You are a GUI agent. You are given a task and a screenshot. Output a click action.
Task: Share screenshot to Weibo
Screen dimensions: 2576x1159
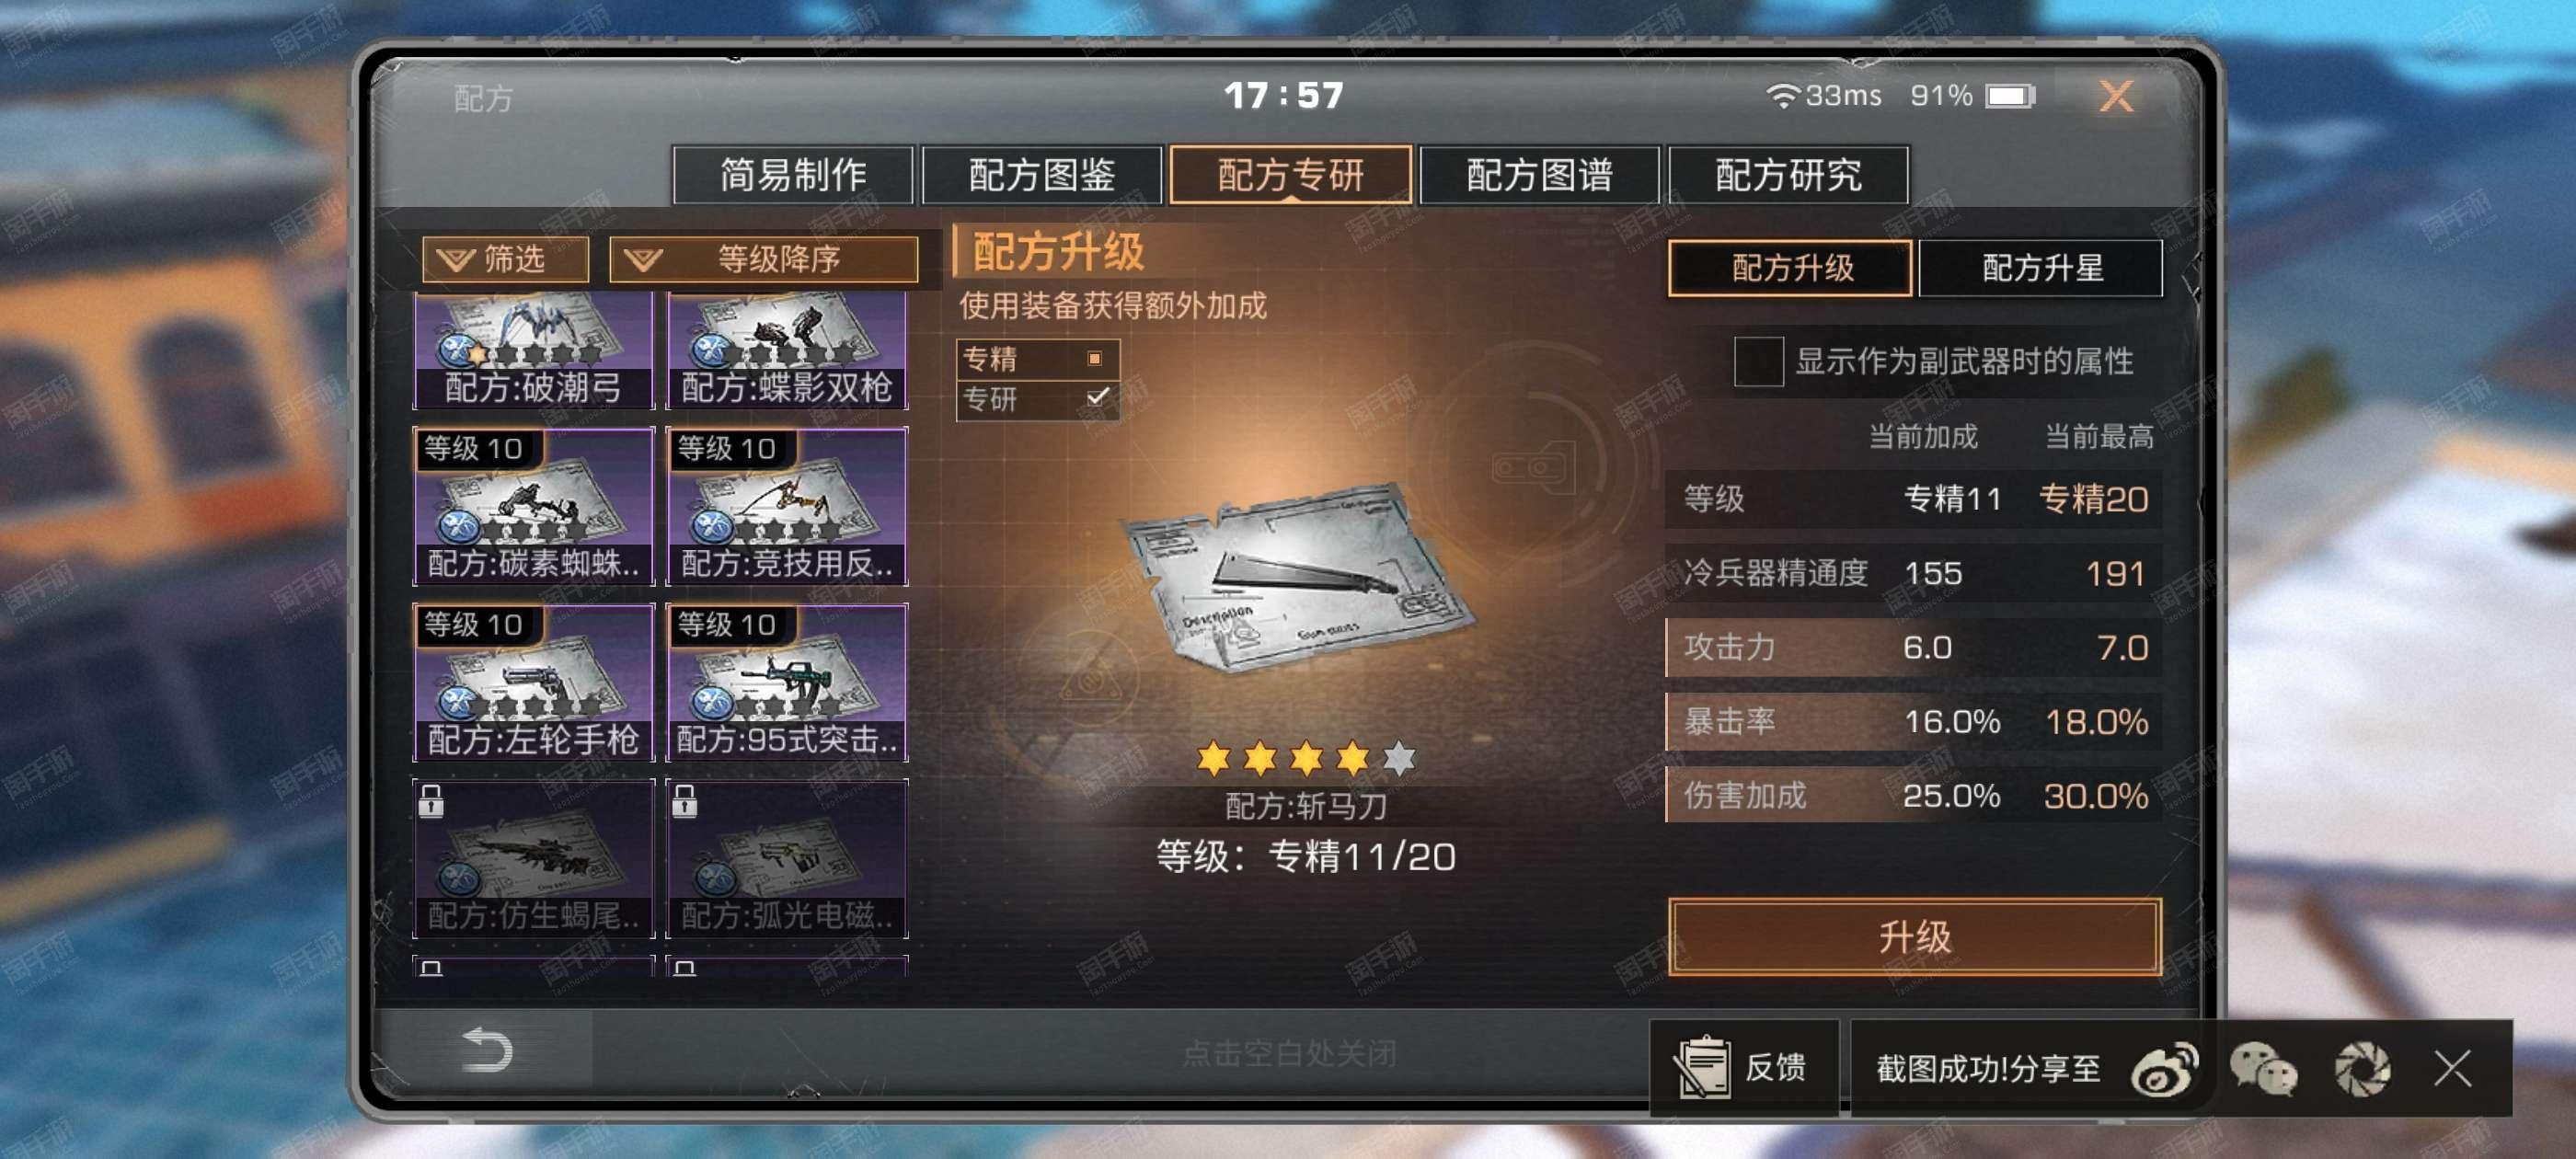tap(2164, 1069)
